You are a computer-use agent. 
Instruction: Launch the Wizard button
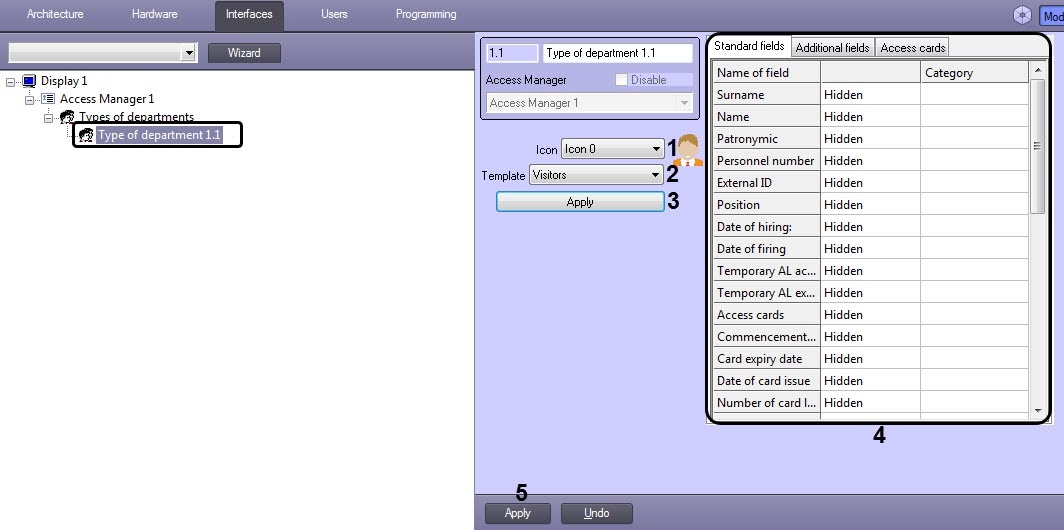click(x=244, y=53)
